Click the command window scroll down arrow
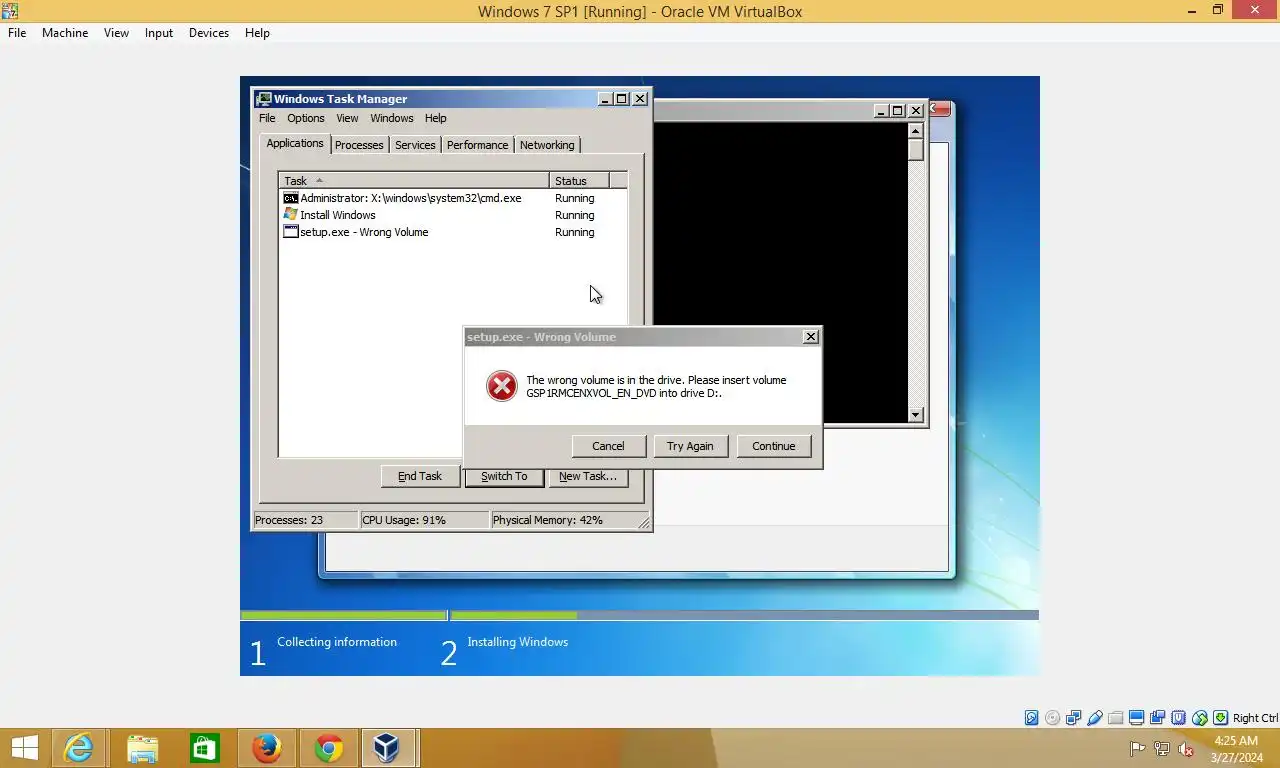The width and height of the screenshot is (1280, 768). pyautogui.click(x=915, y=415)
